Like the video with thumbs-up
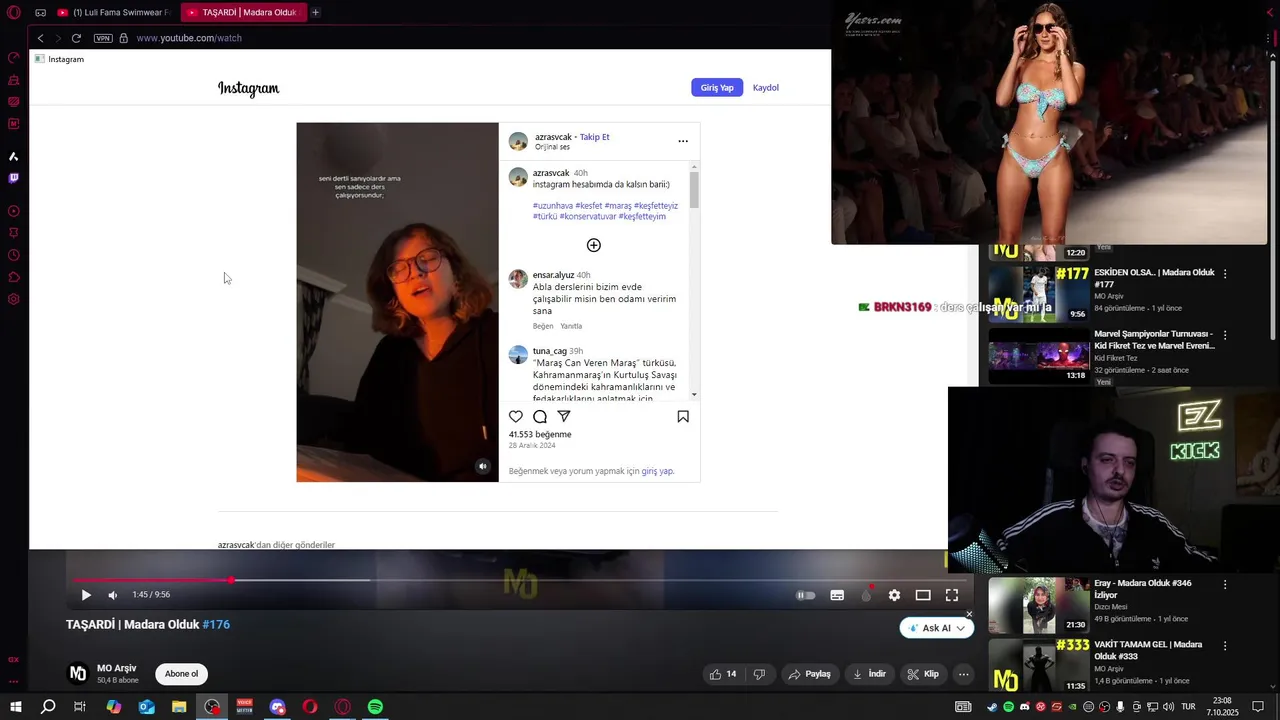Viewport: 1280px width, 720px height. coord(723,674)
